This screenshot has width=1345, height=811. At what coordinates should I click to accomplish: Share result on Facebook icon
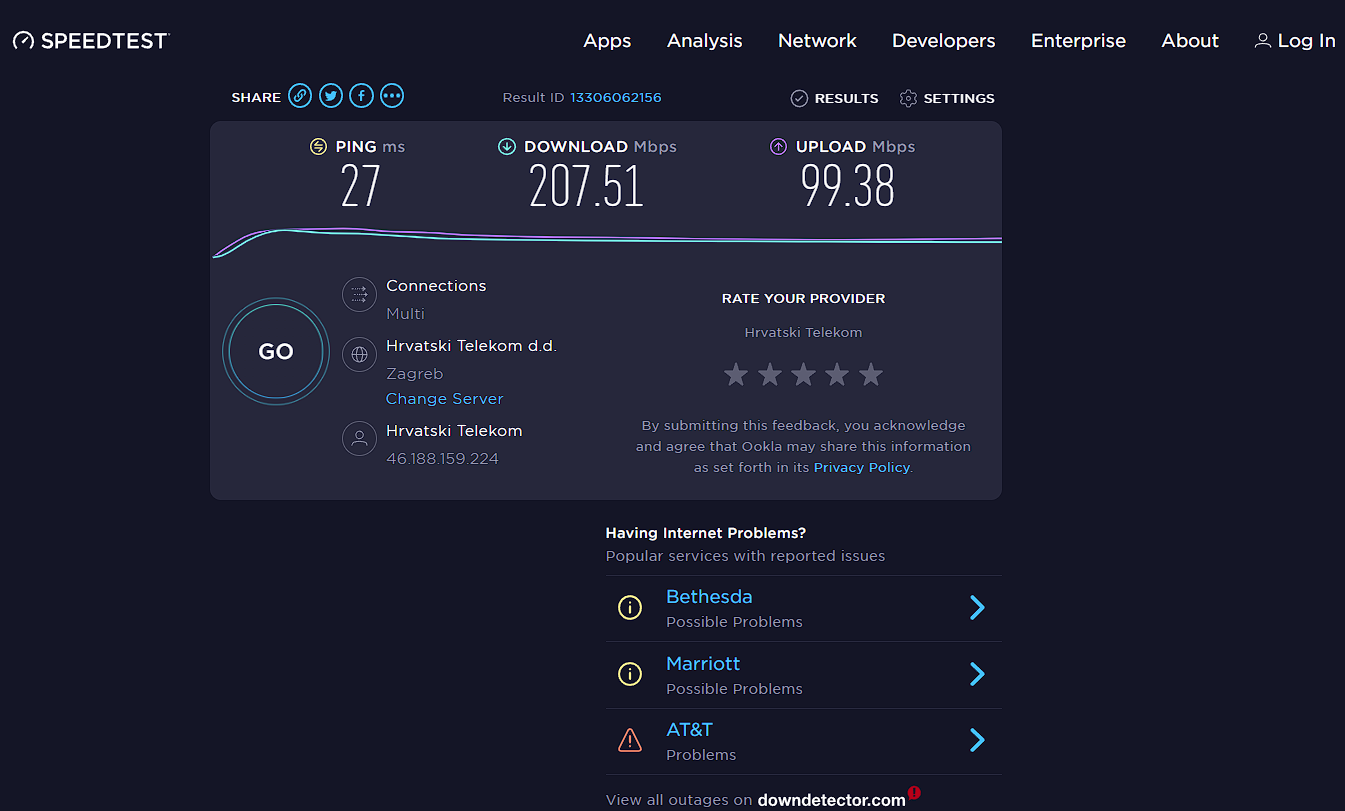point(361,96)
